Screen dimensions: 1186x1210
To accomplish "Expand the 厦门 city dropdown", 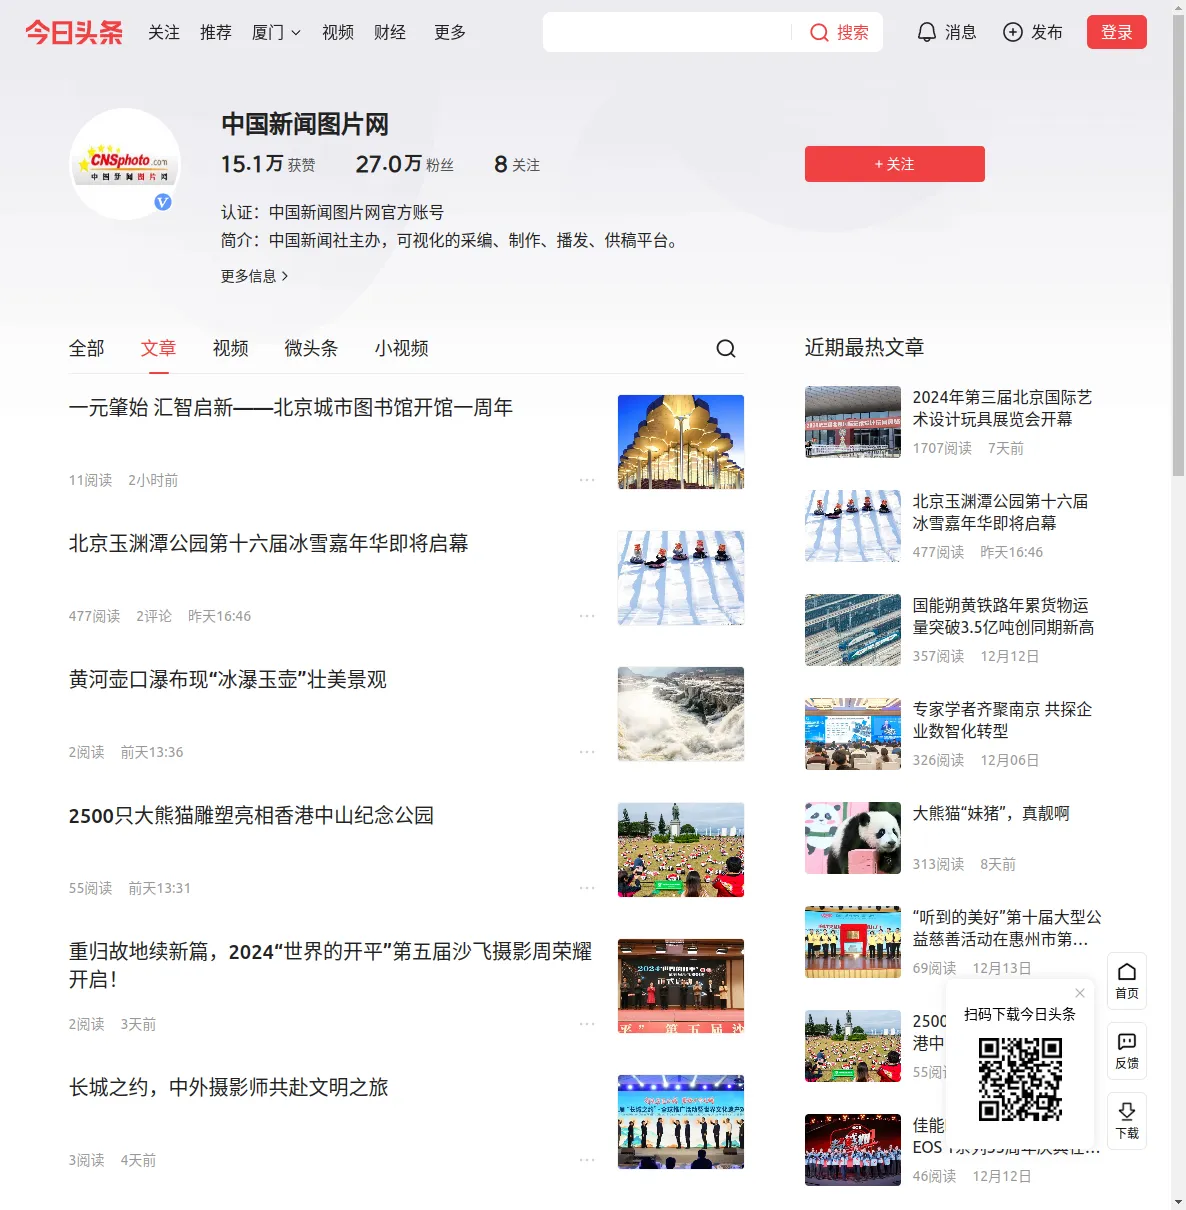I will (x=276, y=32).
